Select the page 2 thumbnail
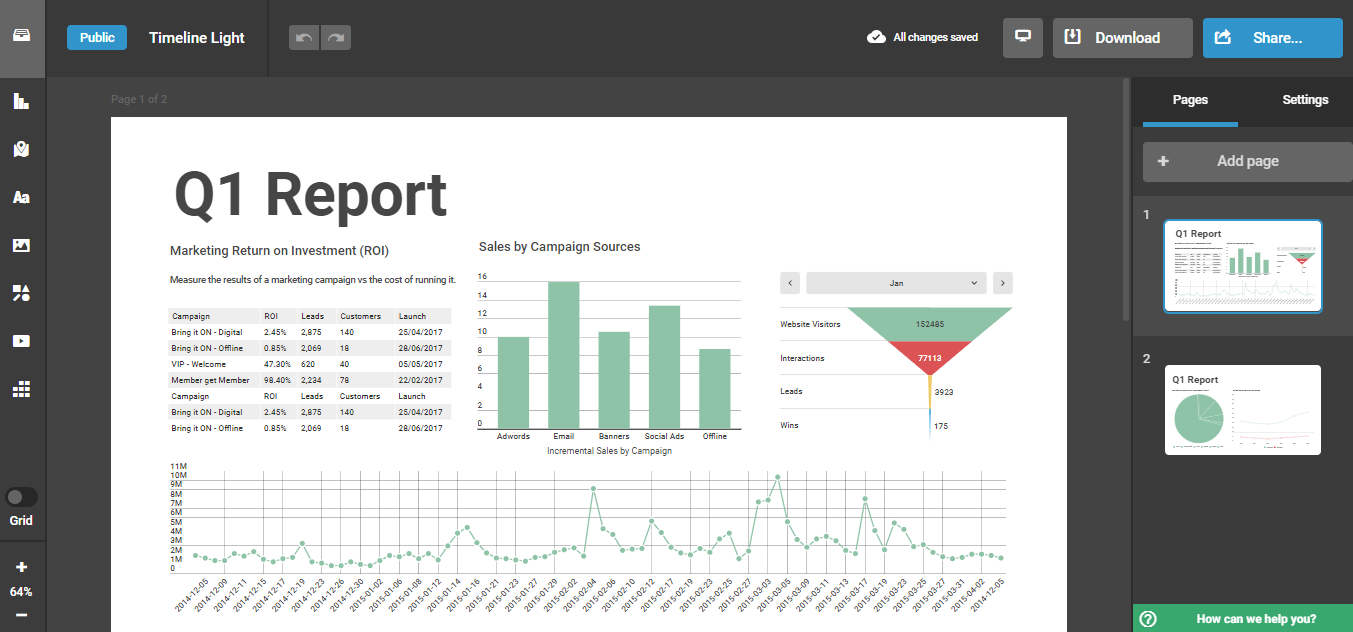Screen dimensions: 1353x632 (x=1242, y=410)
